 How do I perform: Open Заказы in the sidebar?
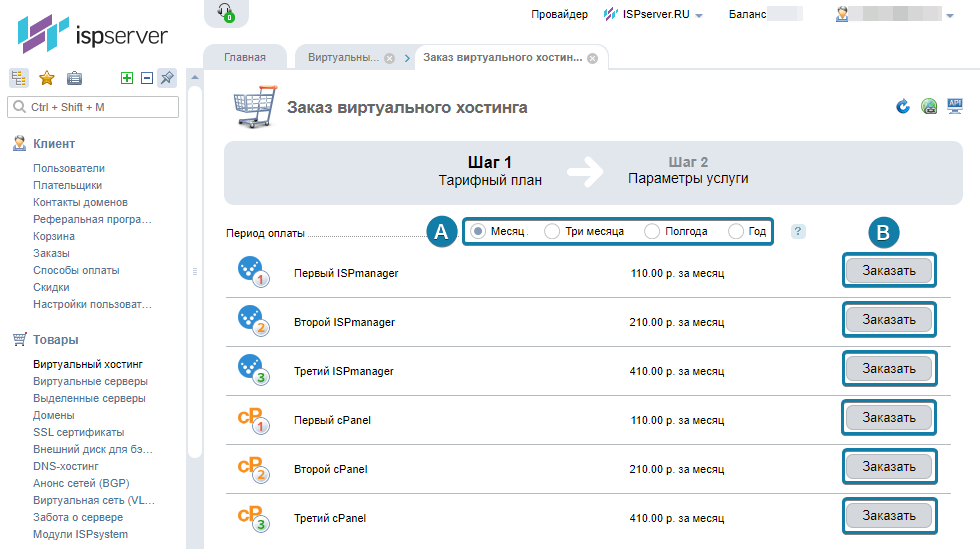(51, 253)
